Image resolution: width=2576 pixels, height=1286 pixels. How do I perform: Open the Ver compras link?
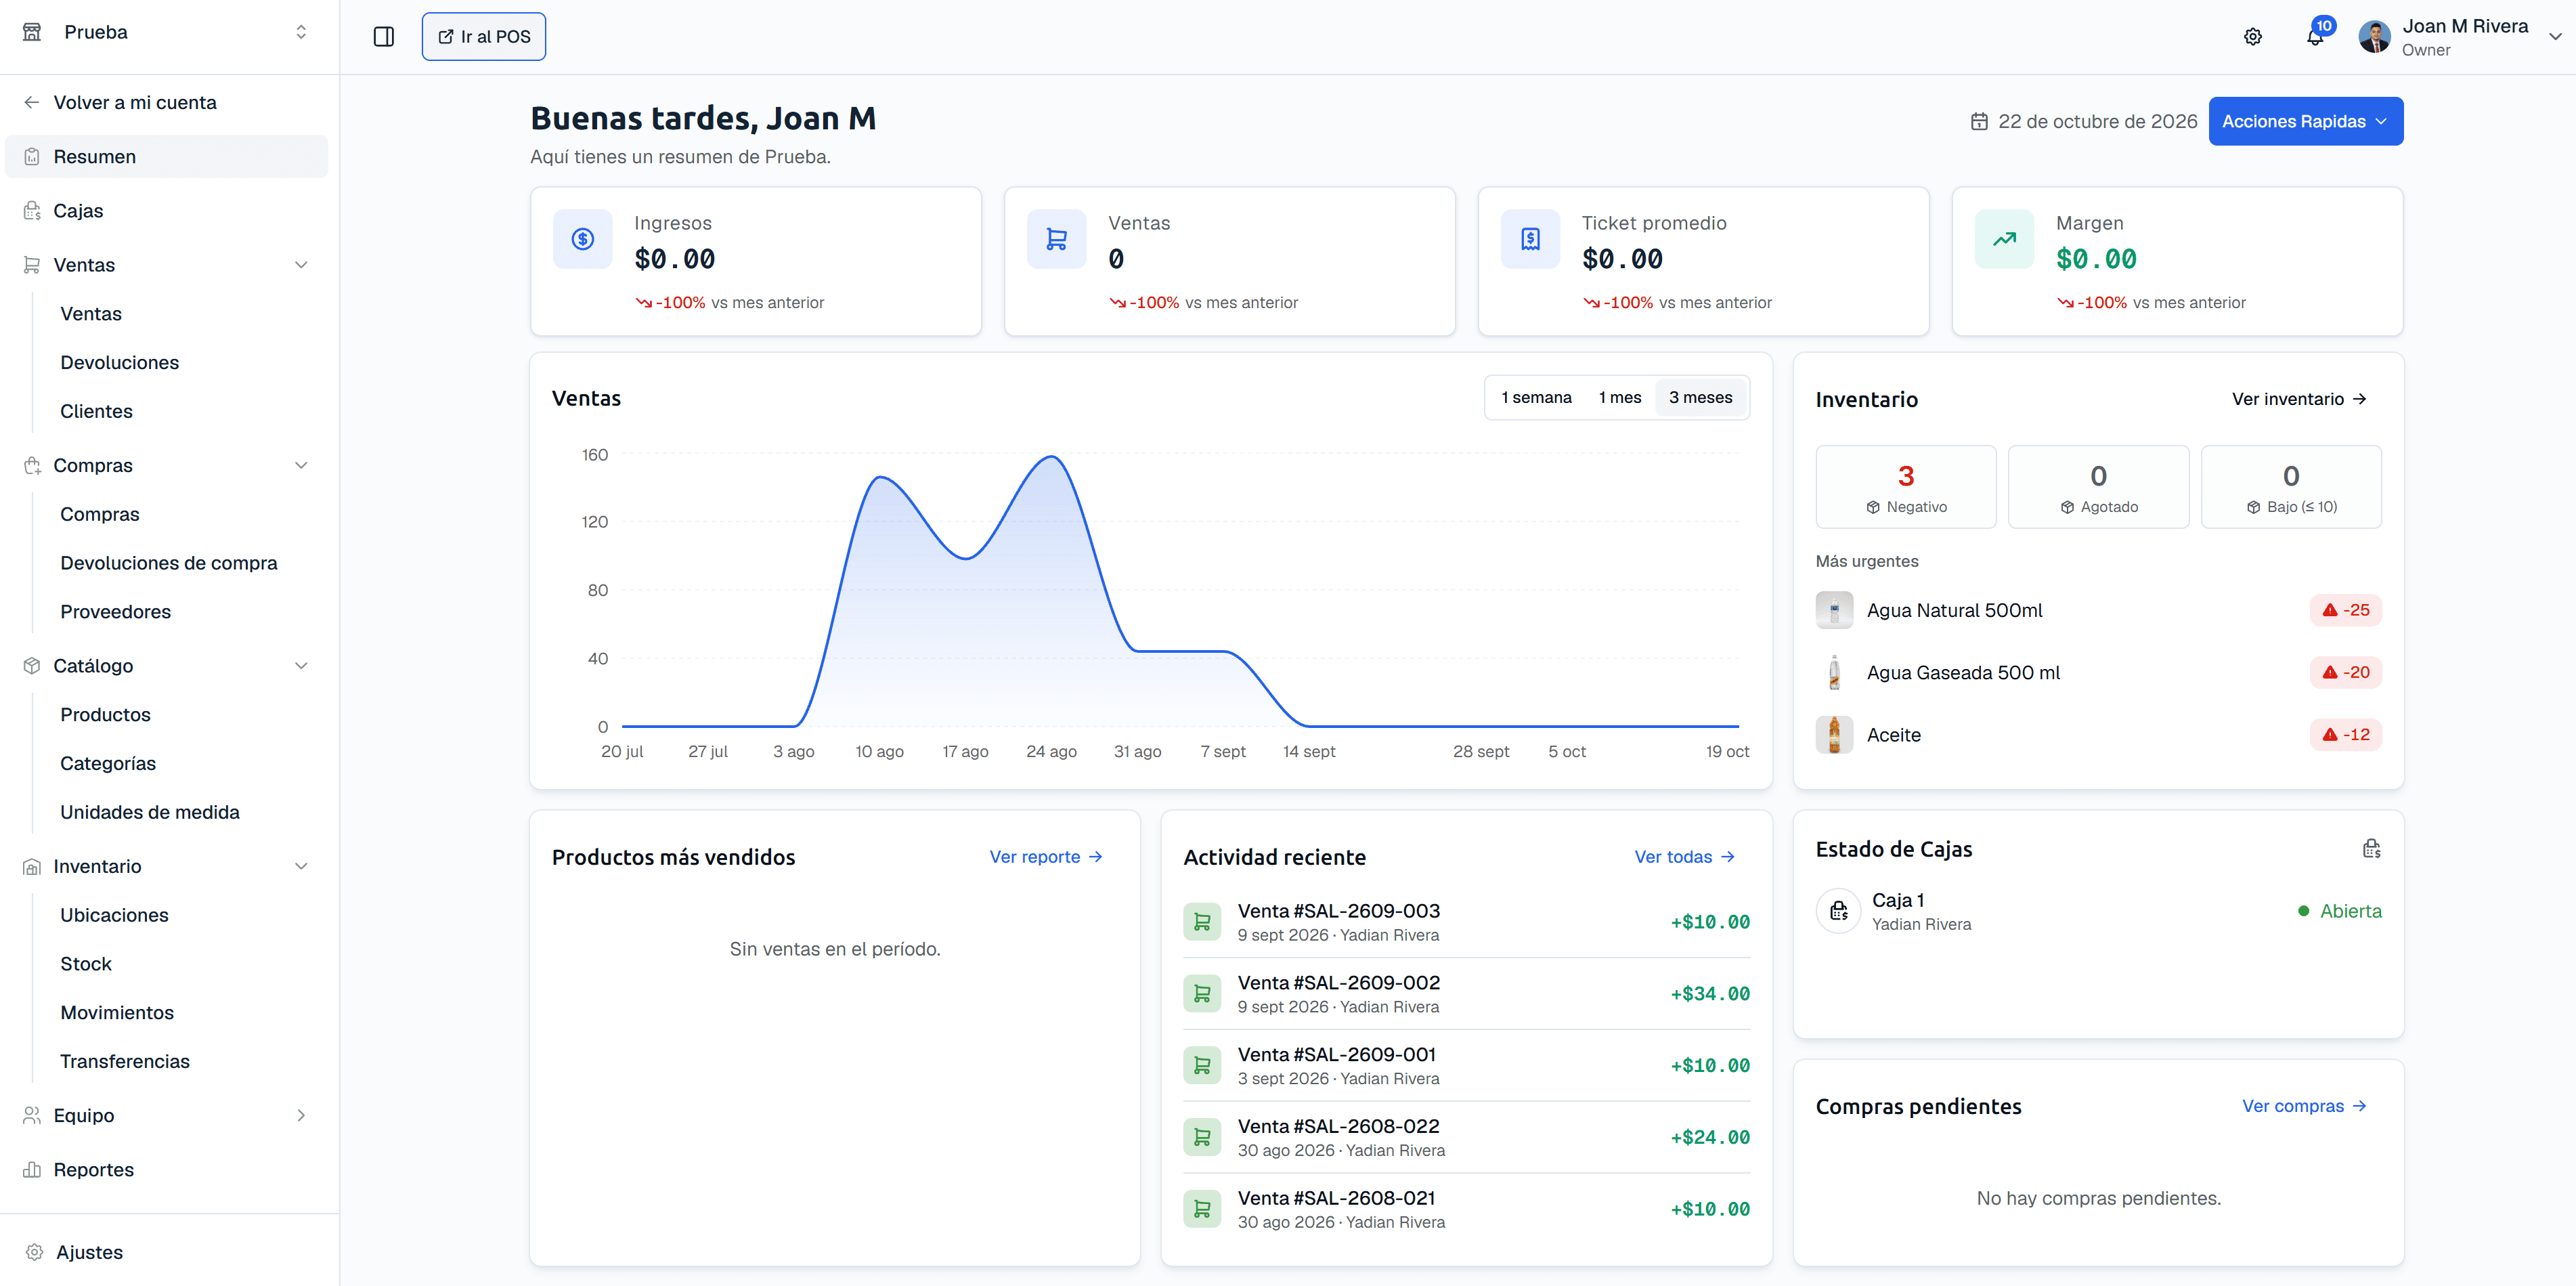2304,1106
